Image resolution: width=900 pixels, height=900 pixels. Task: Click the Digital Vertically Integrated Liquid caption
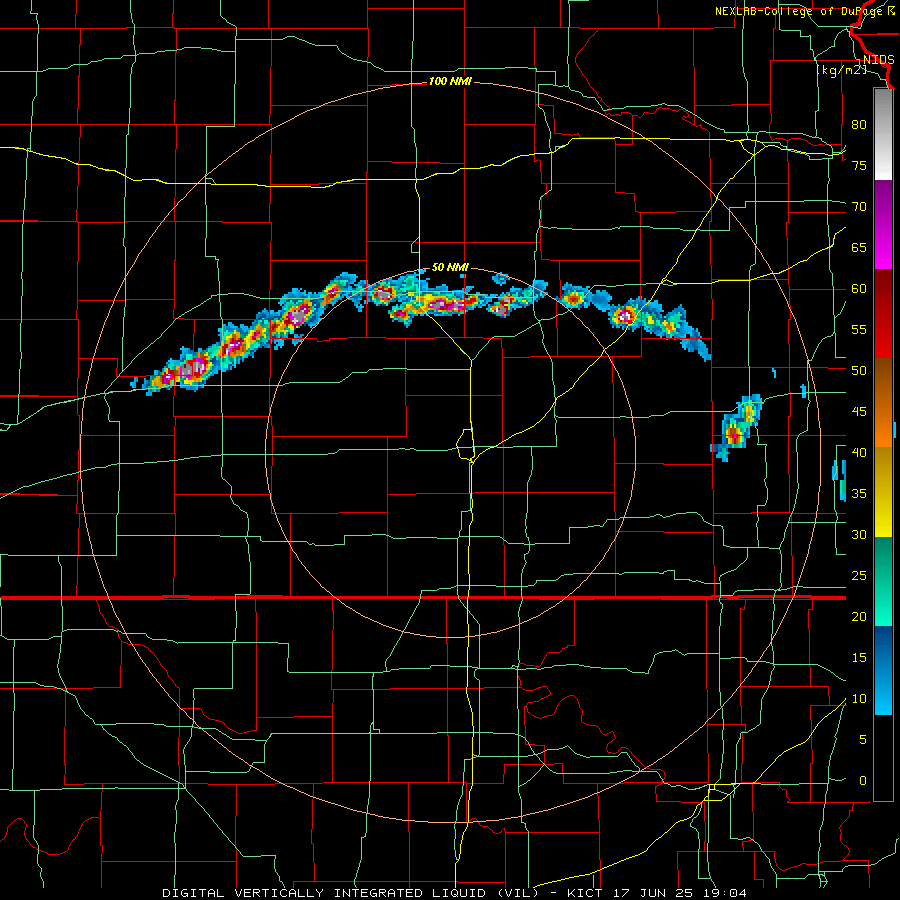[455, 893]
